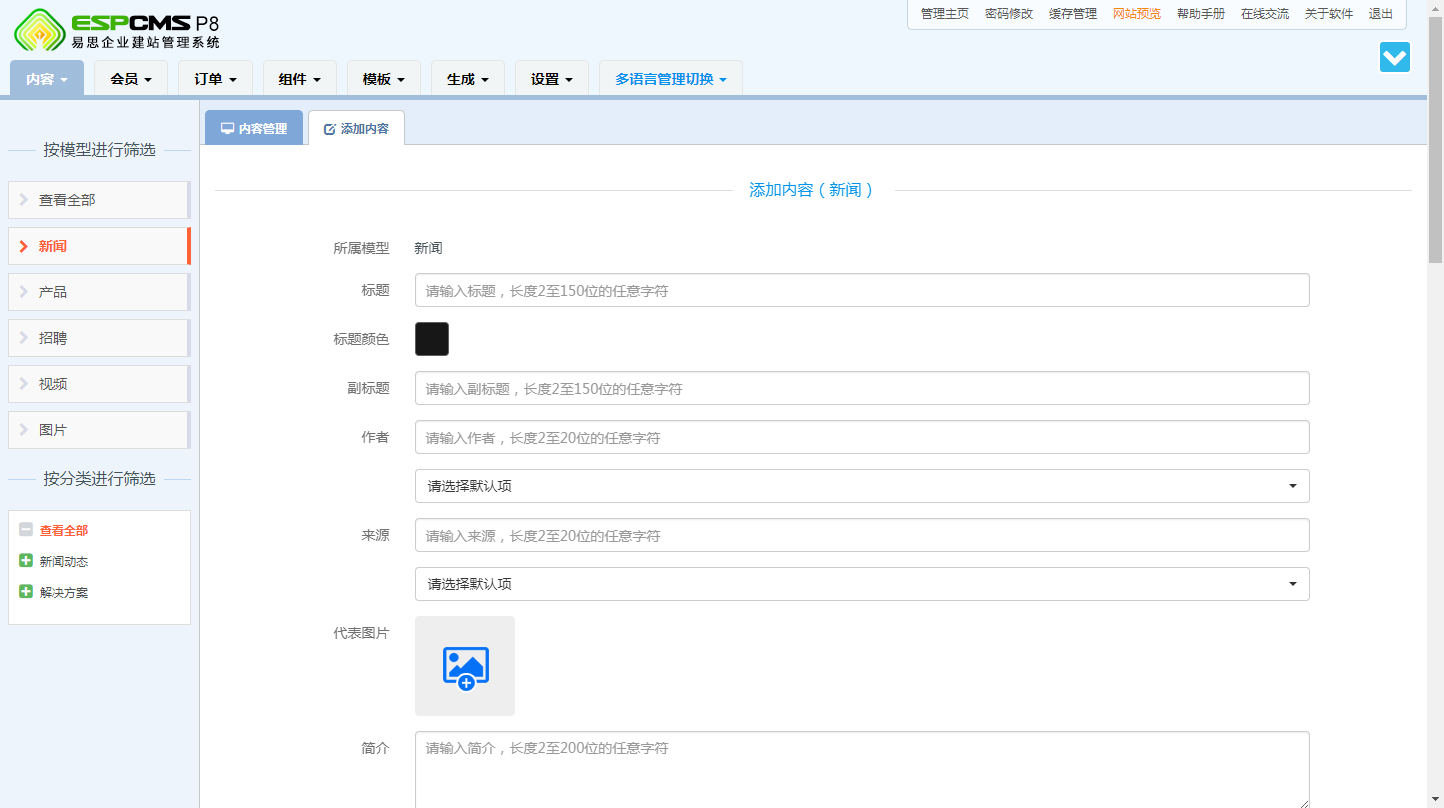Screen dimensions: 1444x808
Task: Open the 帮助手册 link
Action: coord(1201,14)
